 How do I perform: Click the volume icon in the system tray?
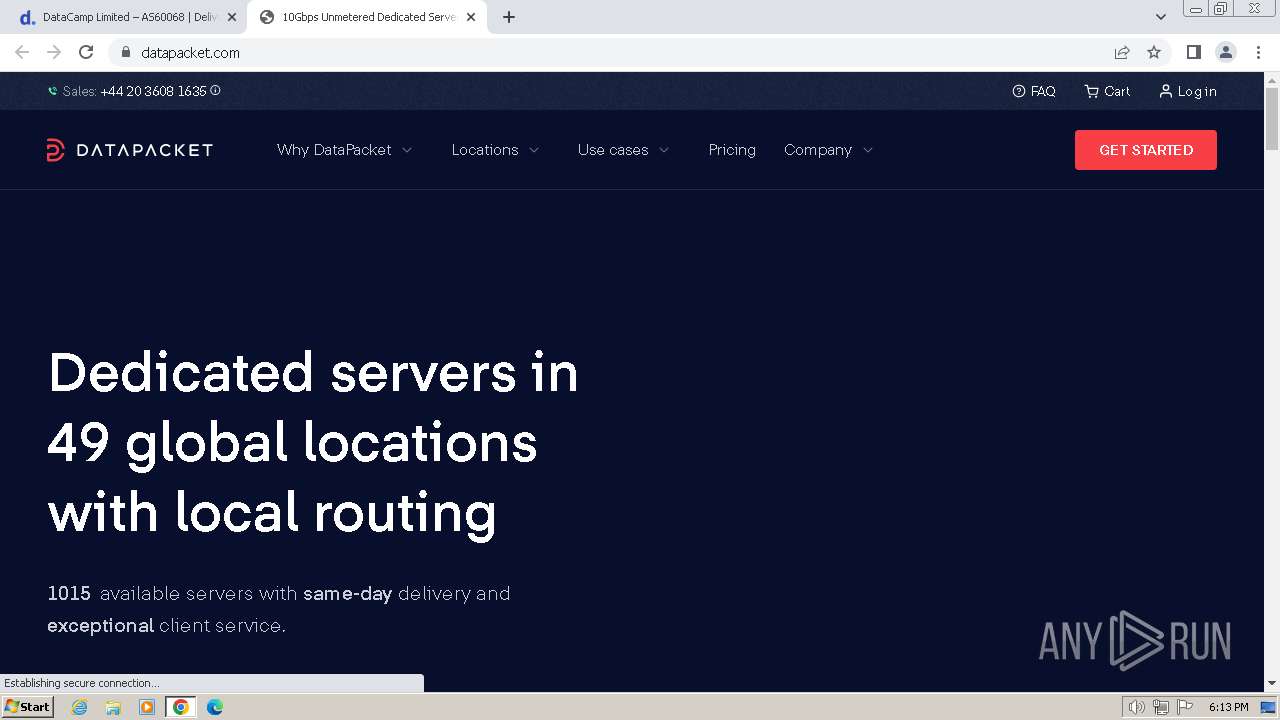point(1137,707)
